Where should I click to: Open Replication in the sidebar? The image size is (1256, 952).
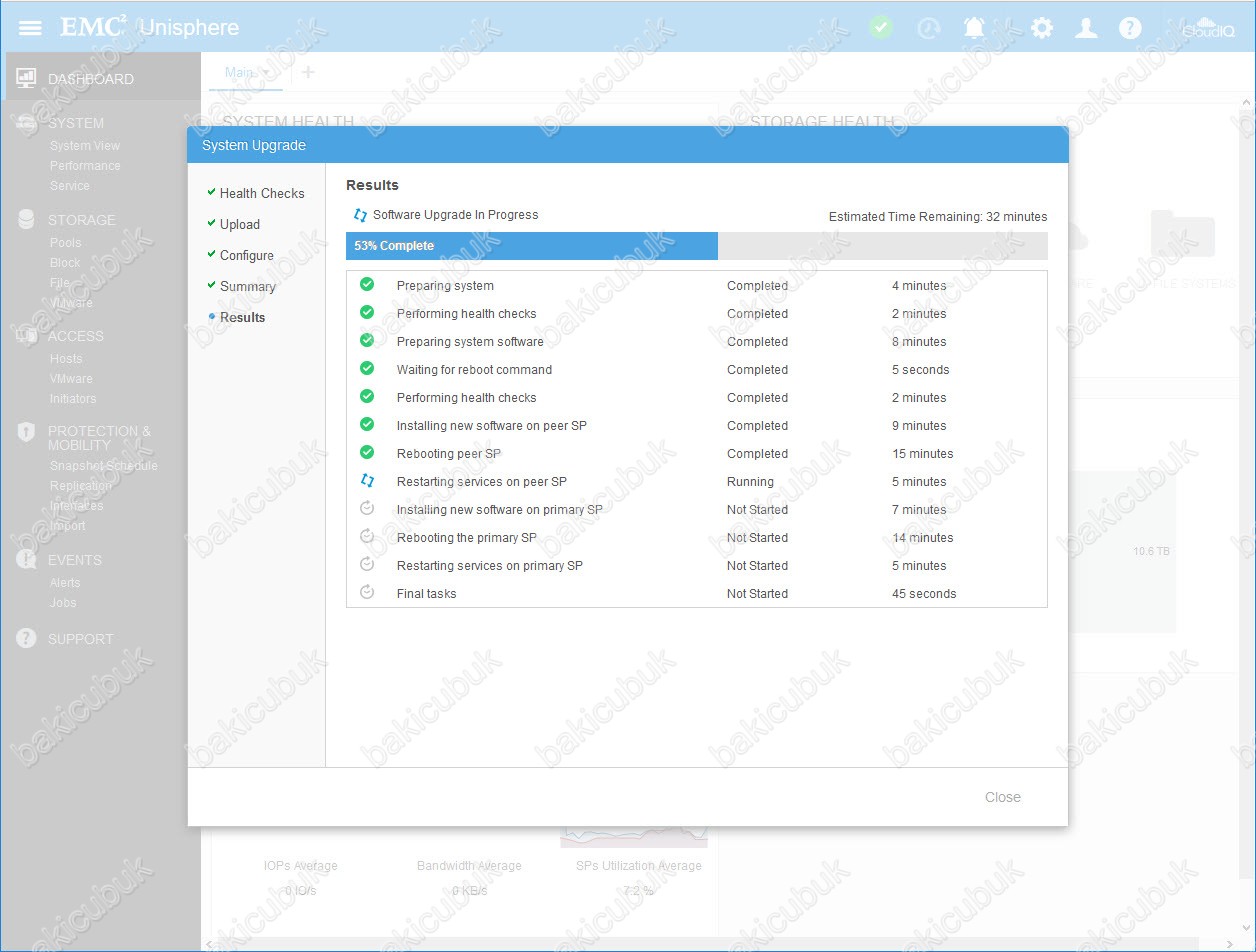coord(81,486)
